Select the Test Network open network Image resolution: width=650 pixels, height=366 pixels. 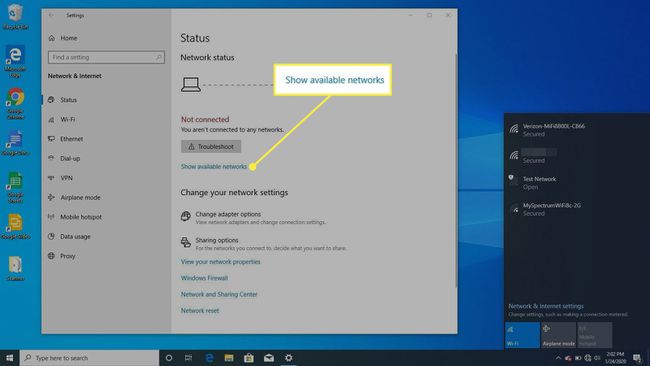[x=576, y=183]
